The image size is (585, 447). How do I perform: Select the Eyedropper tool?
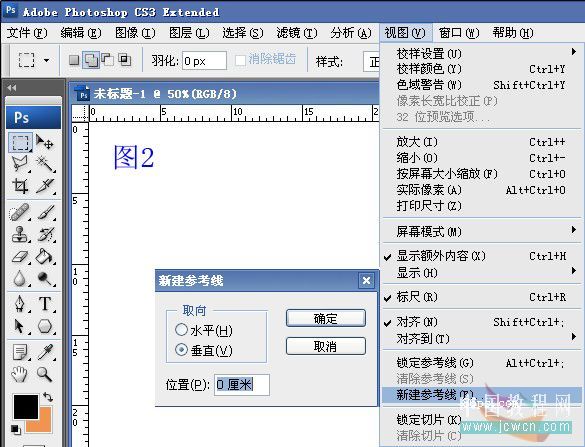click(45, 352)
